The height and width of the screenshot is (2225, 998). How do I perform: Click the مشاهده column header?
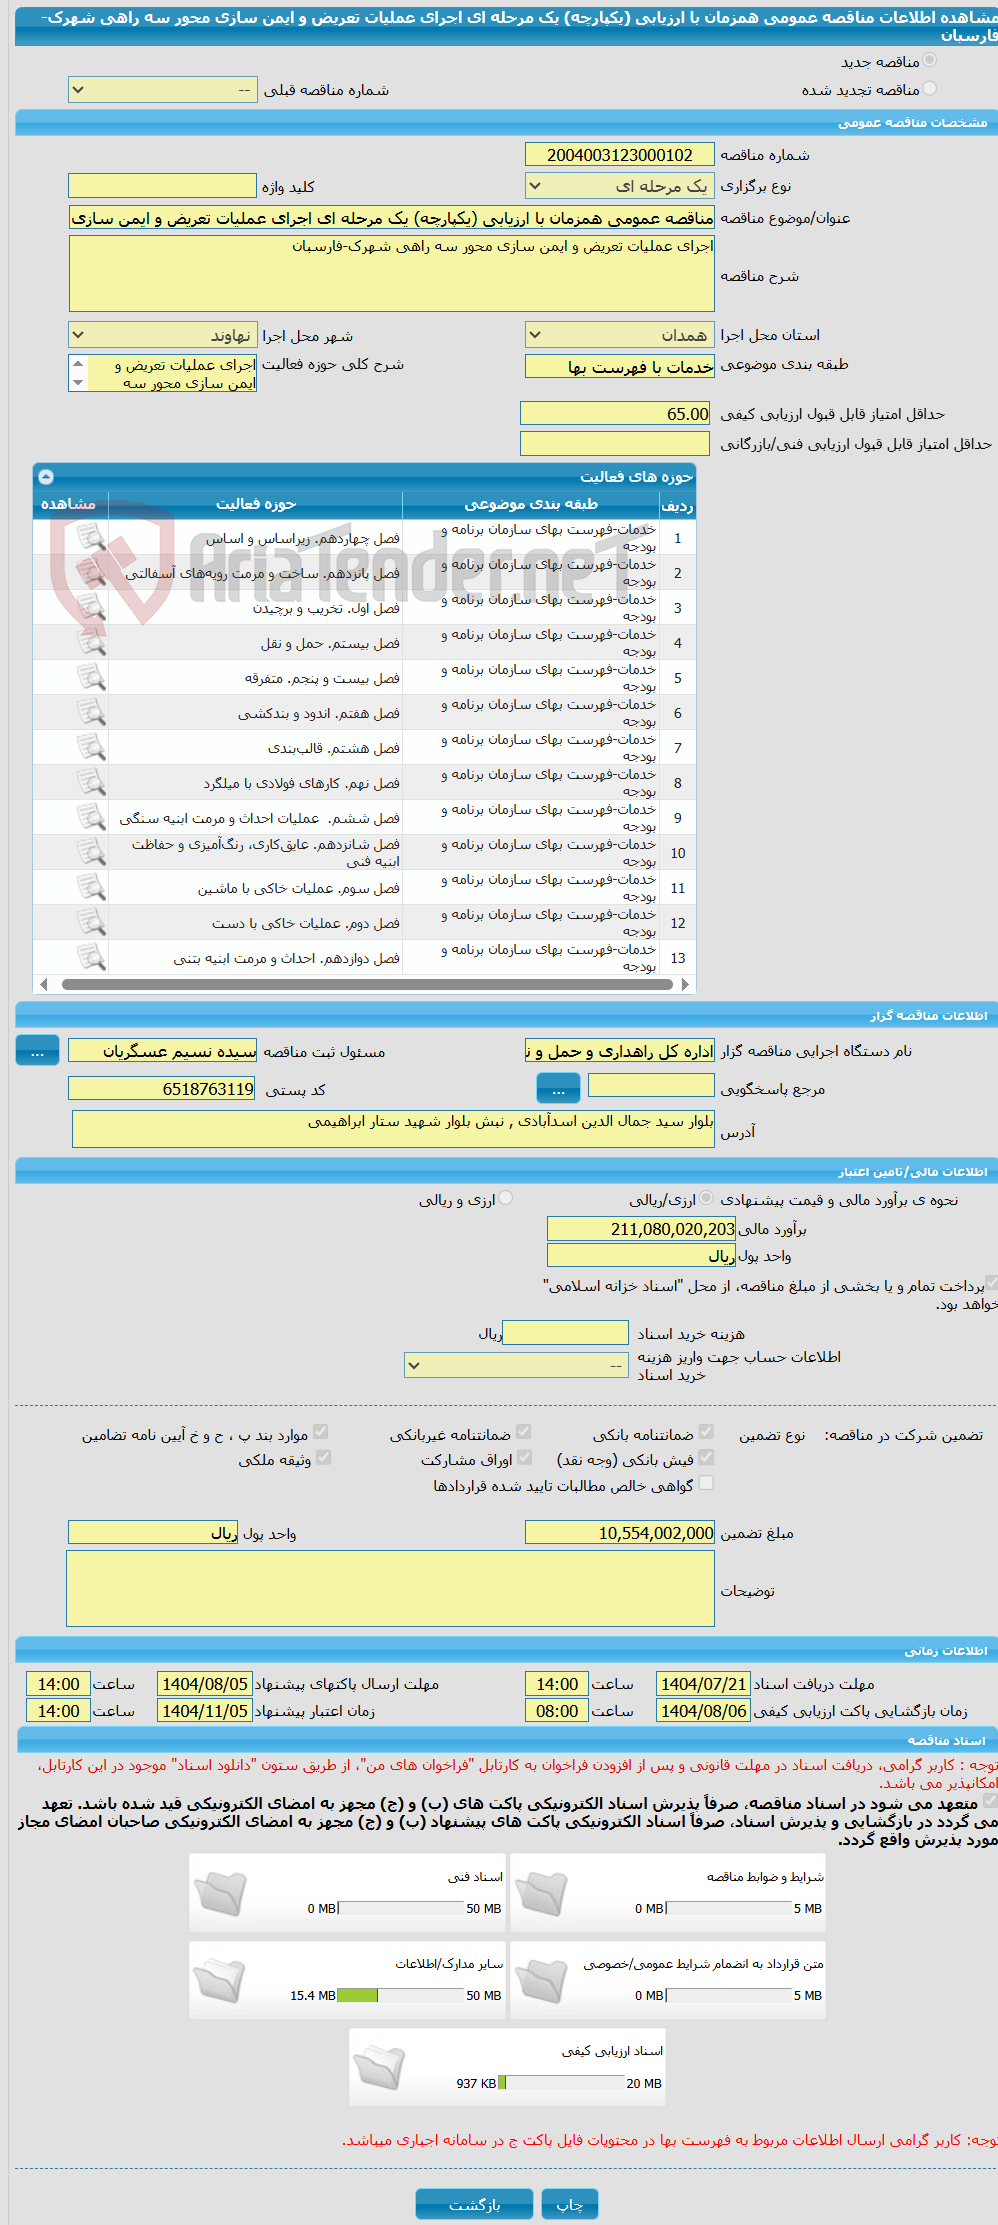coord(70,504)
